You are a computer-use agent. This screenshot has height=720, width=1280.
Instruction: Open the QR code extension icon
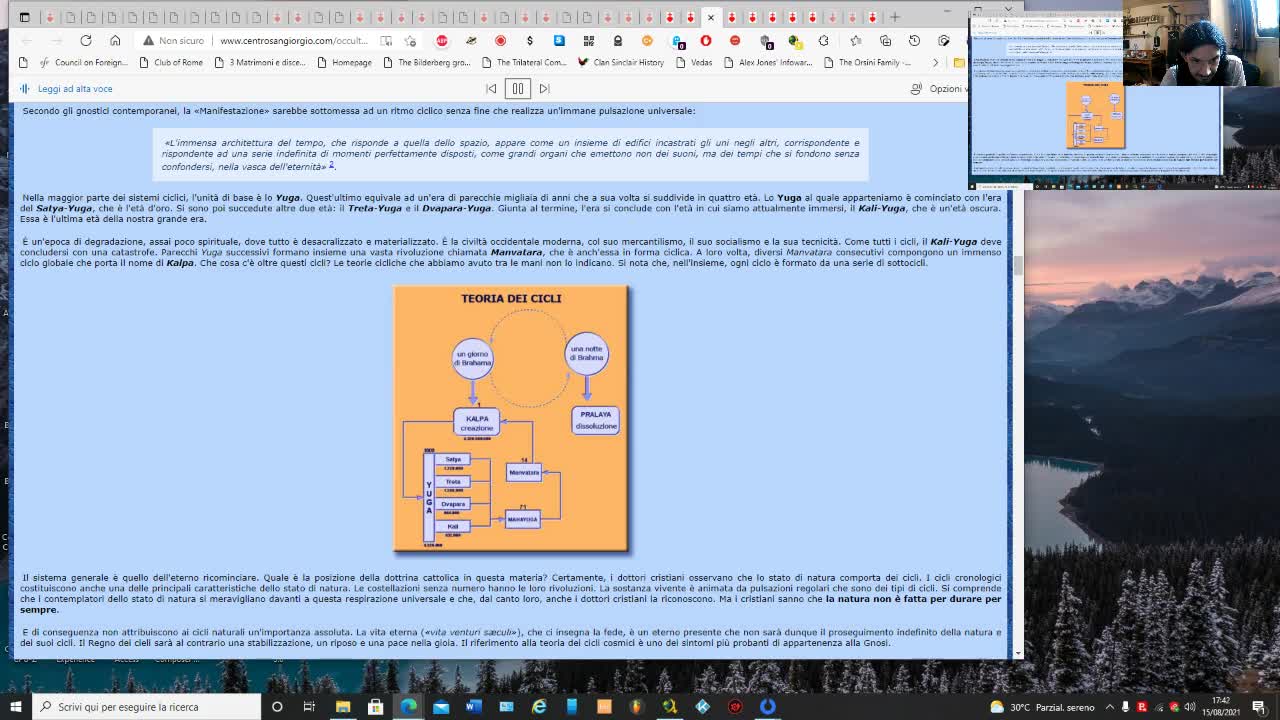coord(588,41)
